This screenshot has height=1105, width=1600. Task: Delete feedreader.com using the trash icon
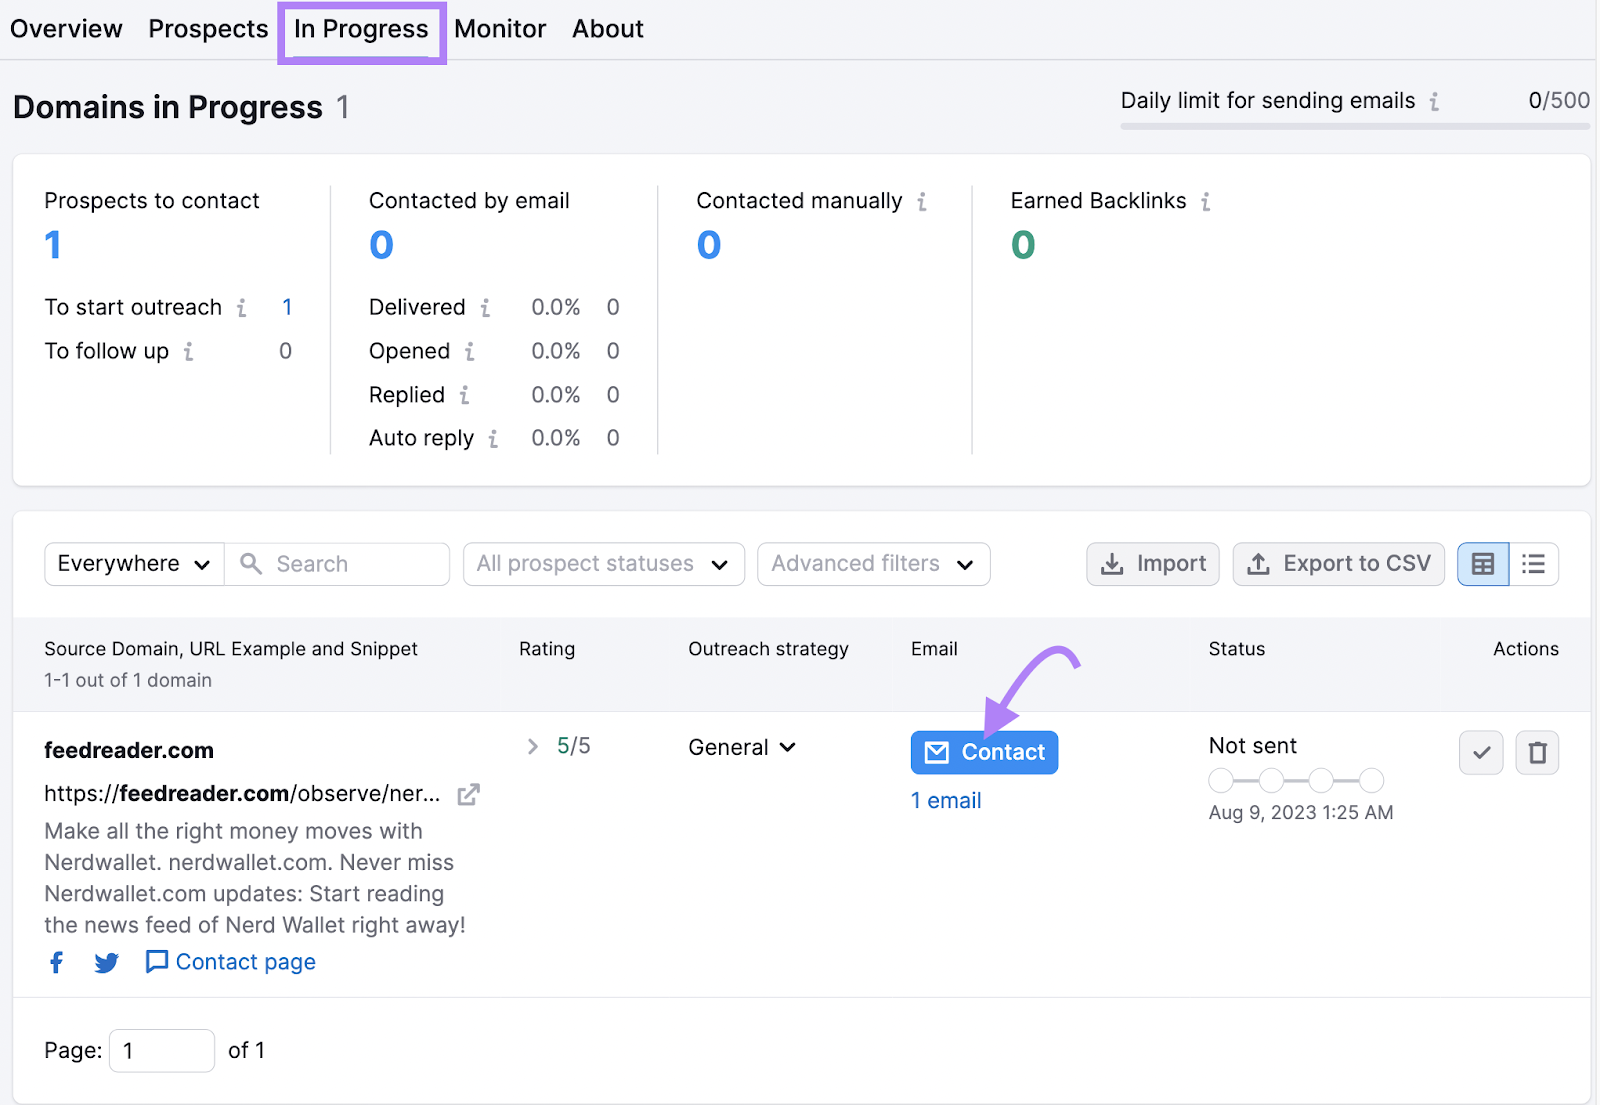point(1537,752)
